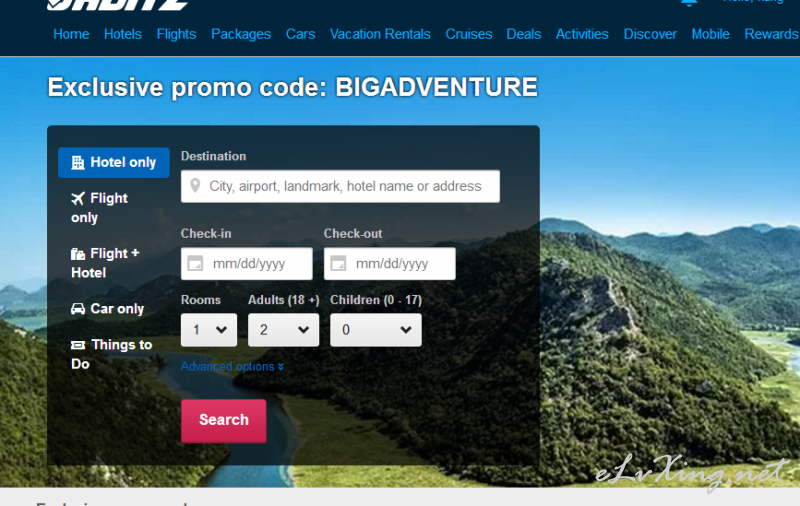The width and height of the screenshot is (800, 506).
Task: Open the Deals link in navigation
Action: pos(523,34)
